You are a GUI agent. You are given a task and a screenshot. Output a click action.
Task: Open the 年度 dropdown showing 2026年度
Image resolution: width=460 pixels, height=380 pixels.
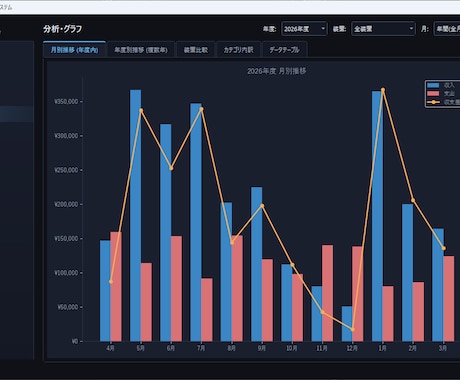coord(304,29)
